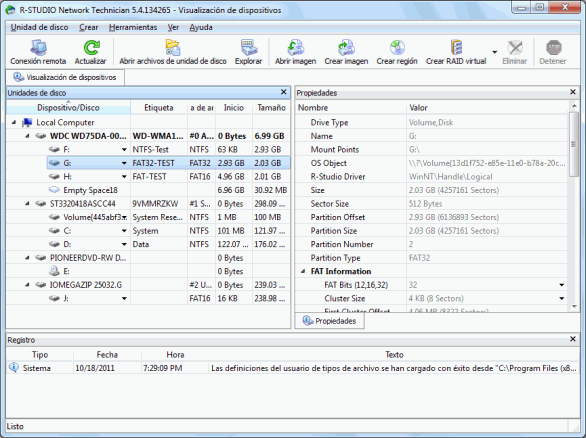Open the Conexión remota tool
Image resolution: width=586 pixels, height=438 pixels.
click(38, 52)
